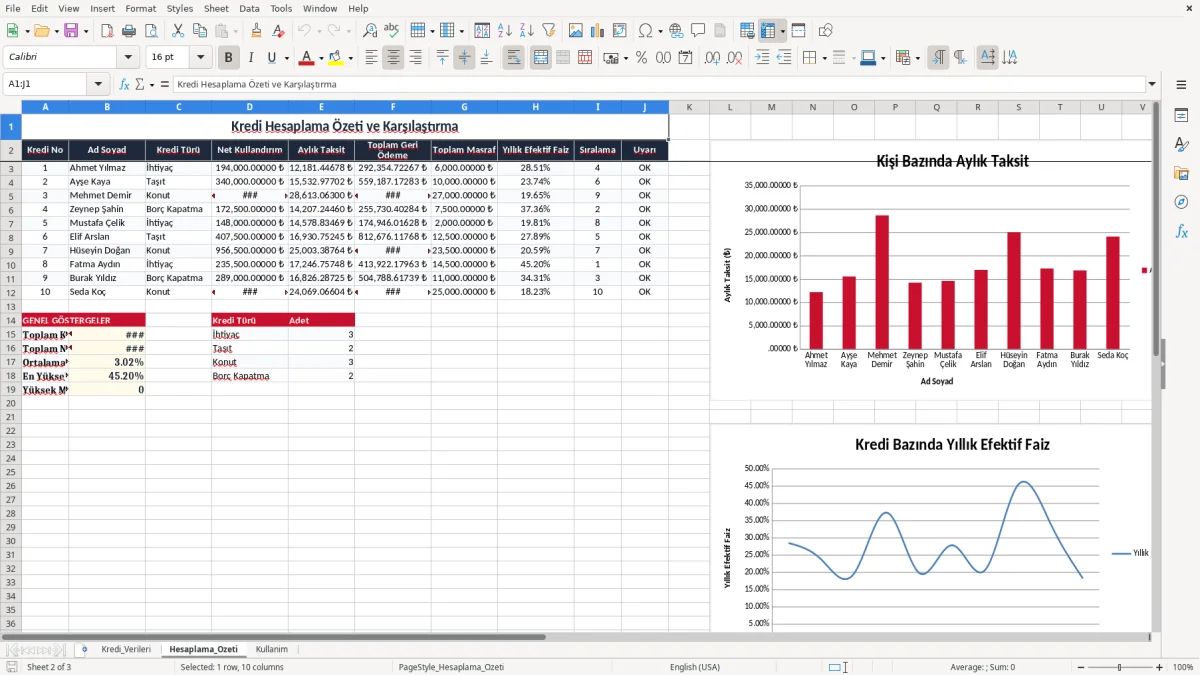Toggle Italic formatting

(251, 58)
